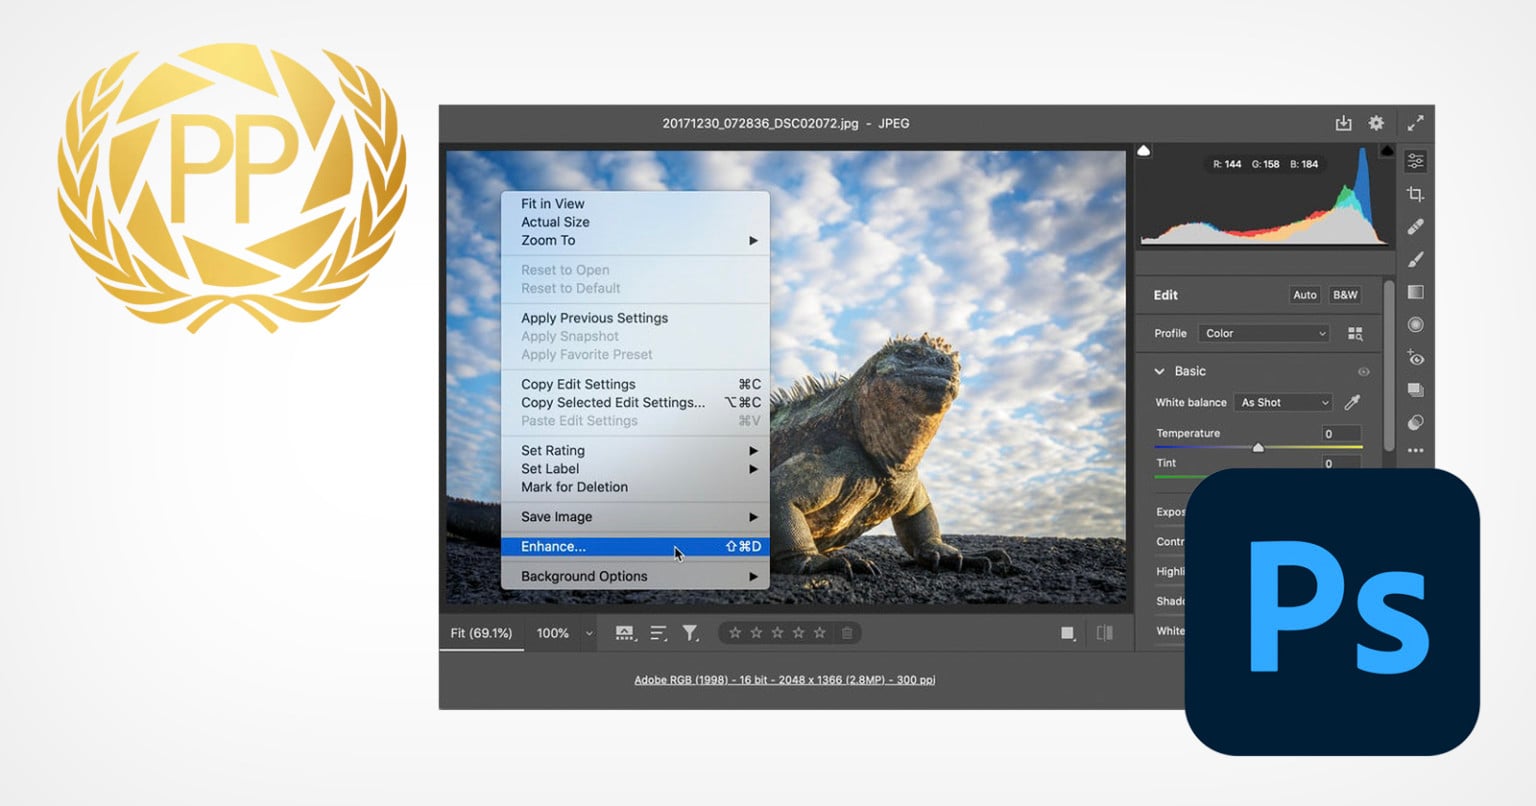
Task: Toggle the shadow clipping warning on the histogram
Action: [x=1143, y=151]
